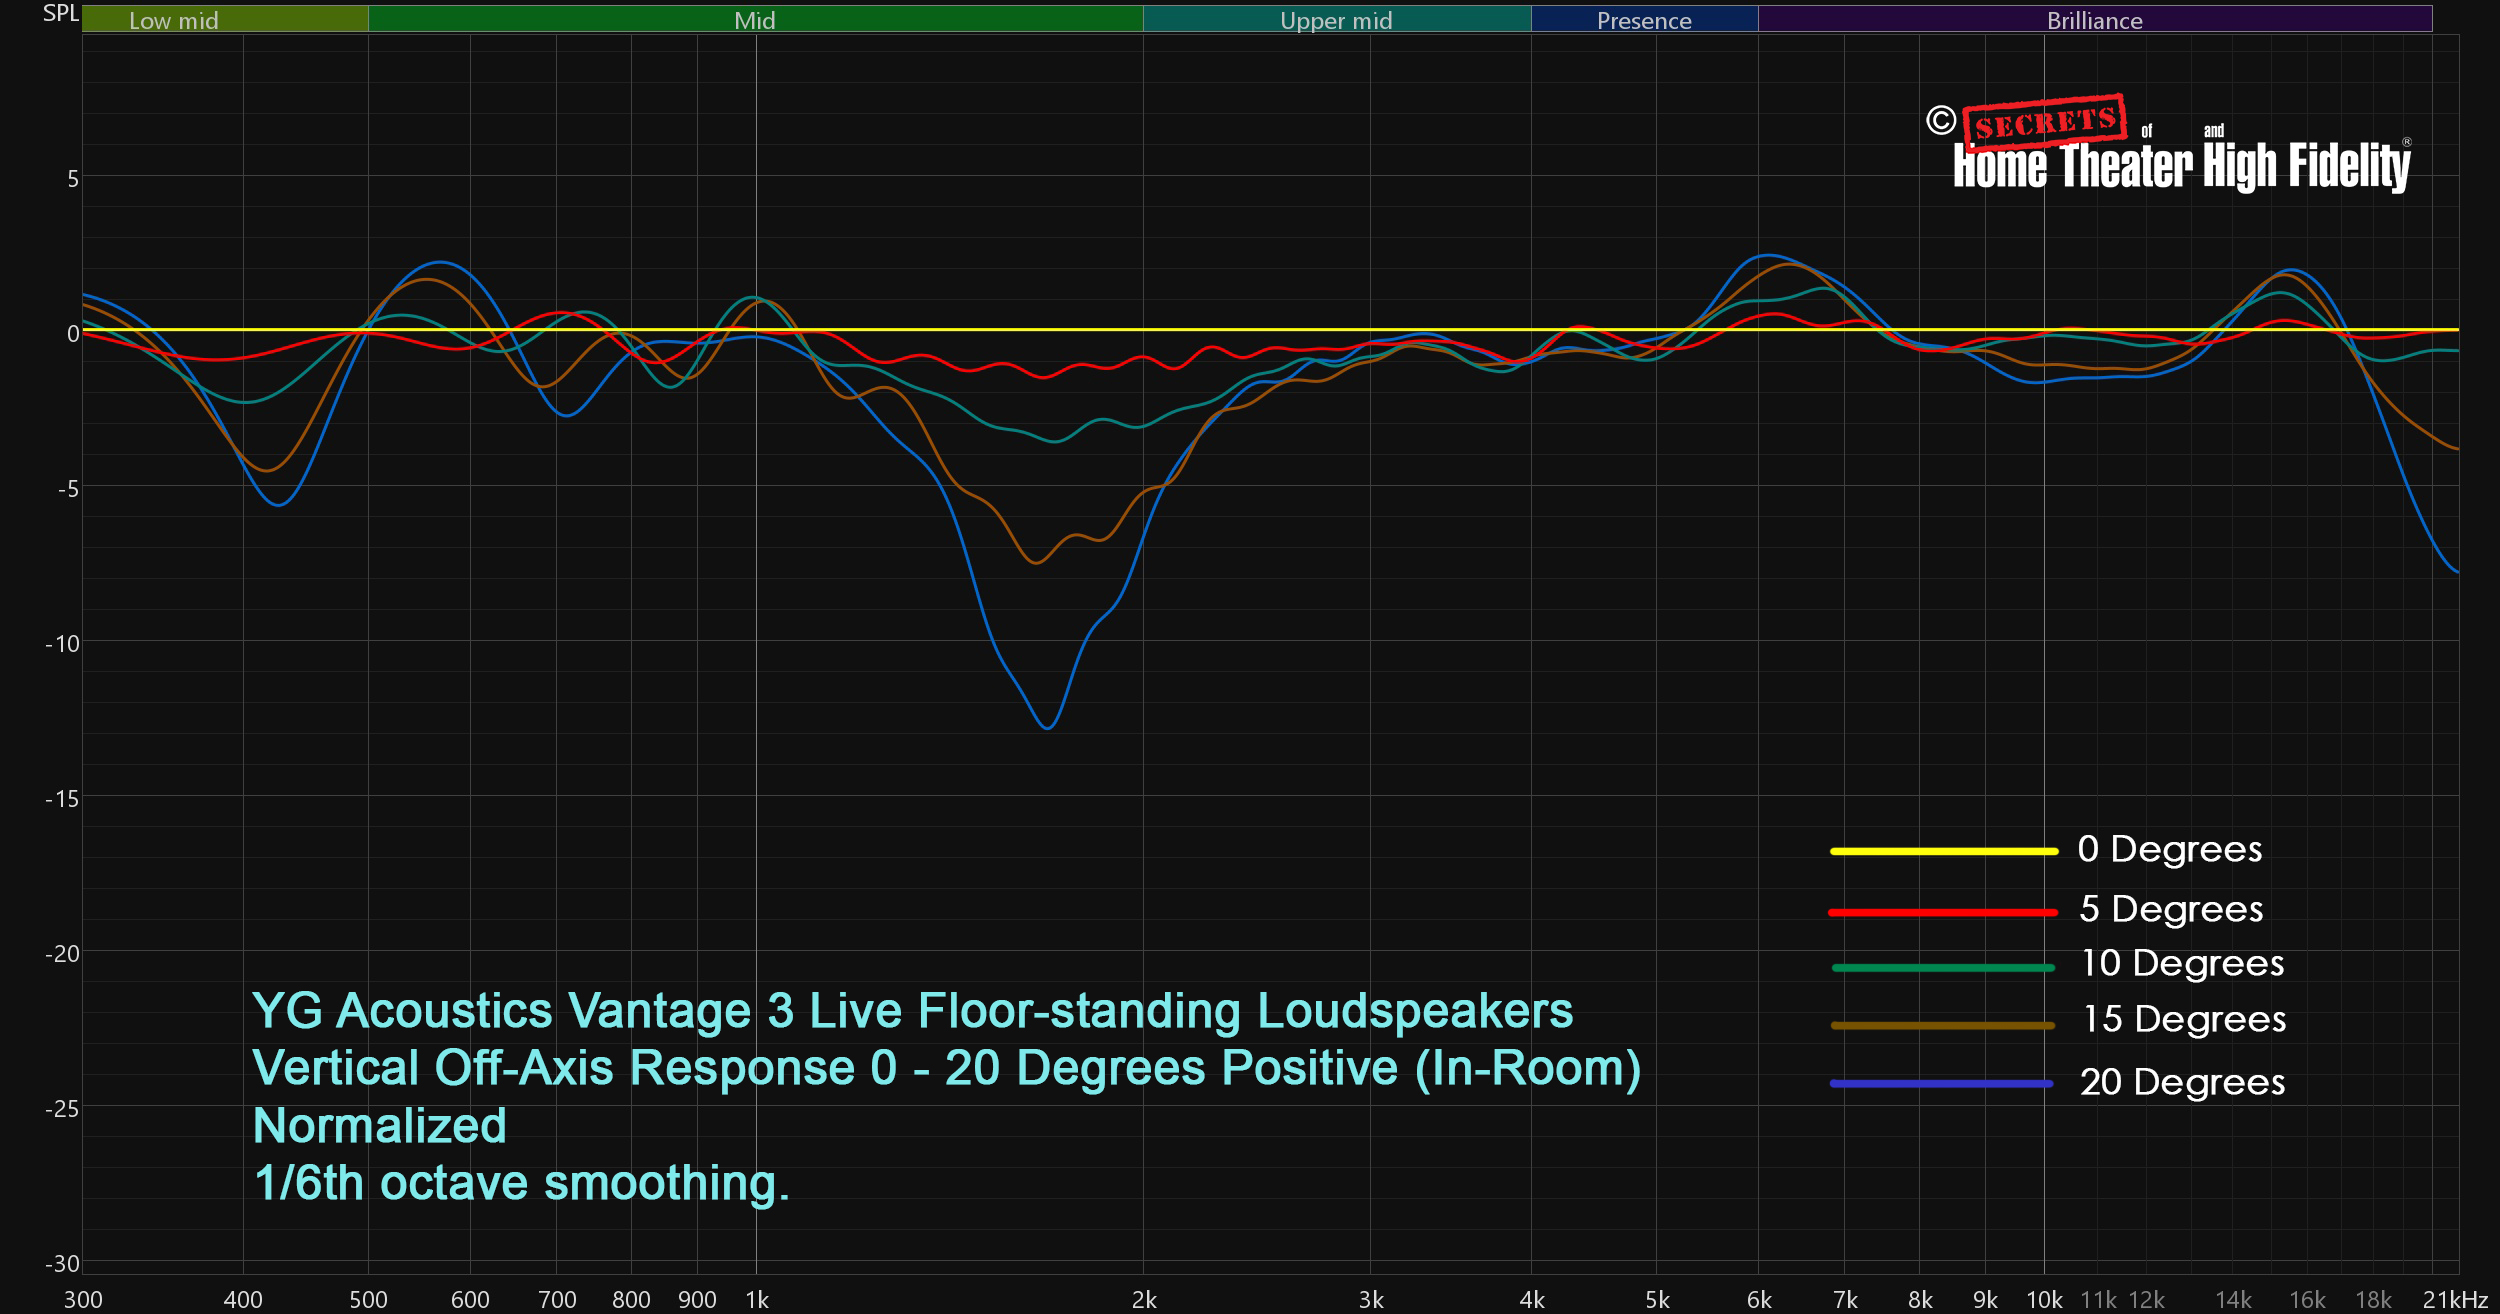Image resolution: width=2500 pixels, height=1314 pixels.
Task: Click the brown 15 Degrees legend line
Action: 1943,1025
